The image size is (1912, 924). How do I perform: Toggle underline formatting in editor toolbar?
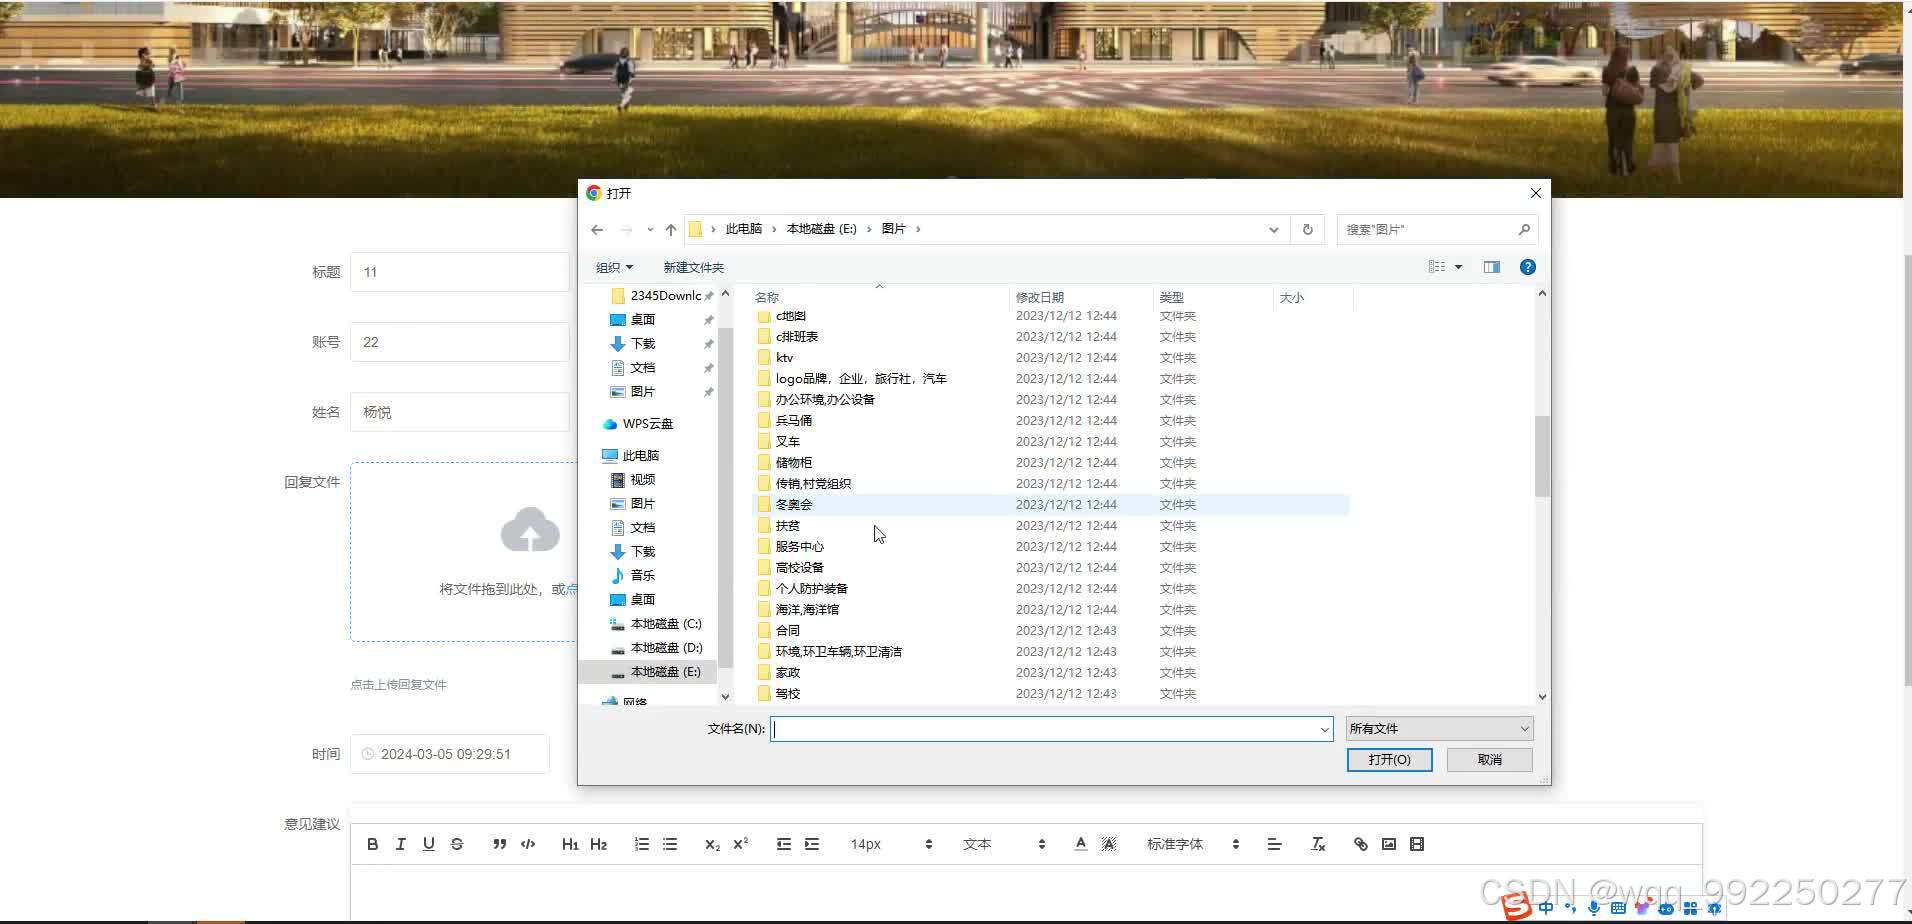point(428,844)
